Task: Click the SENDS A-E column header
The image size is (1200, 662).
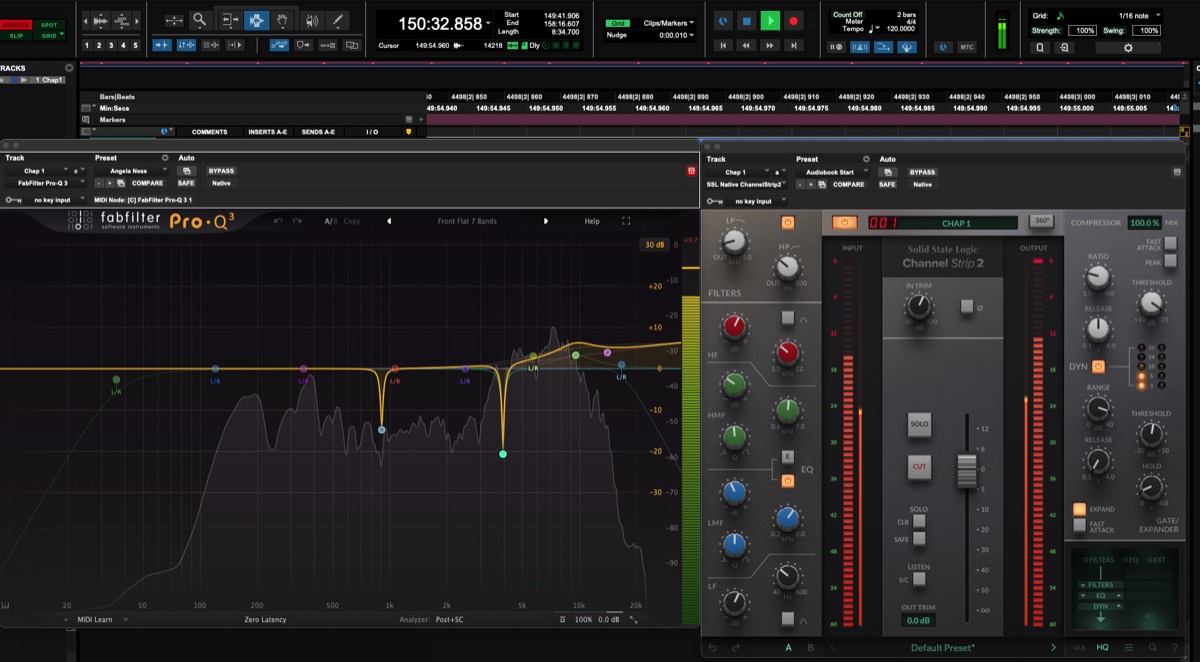Action: coord(318,131)
